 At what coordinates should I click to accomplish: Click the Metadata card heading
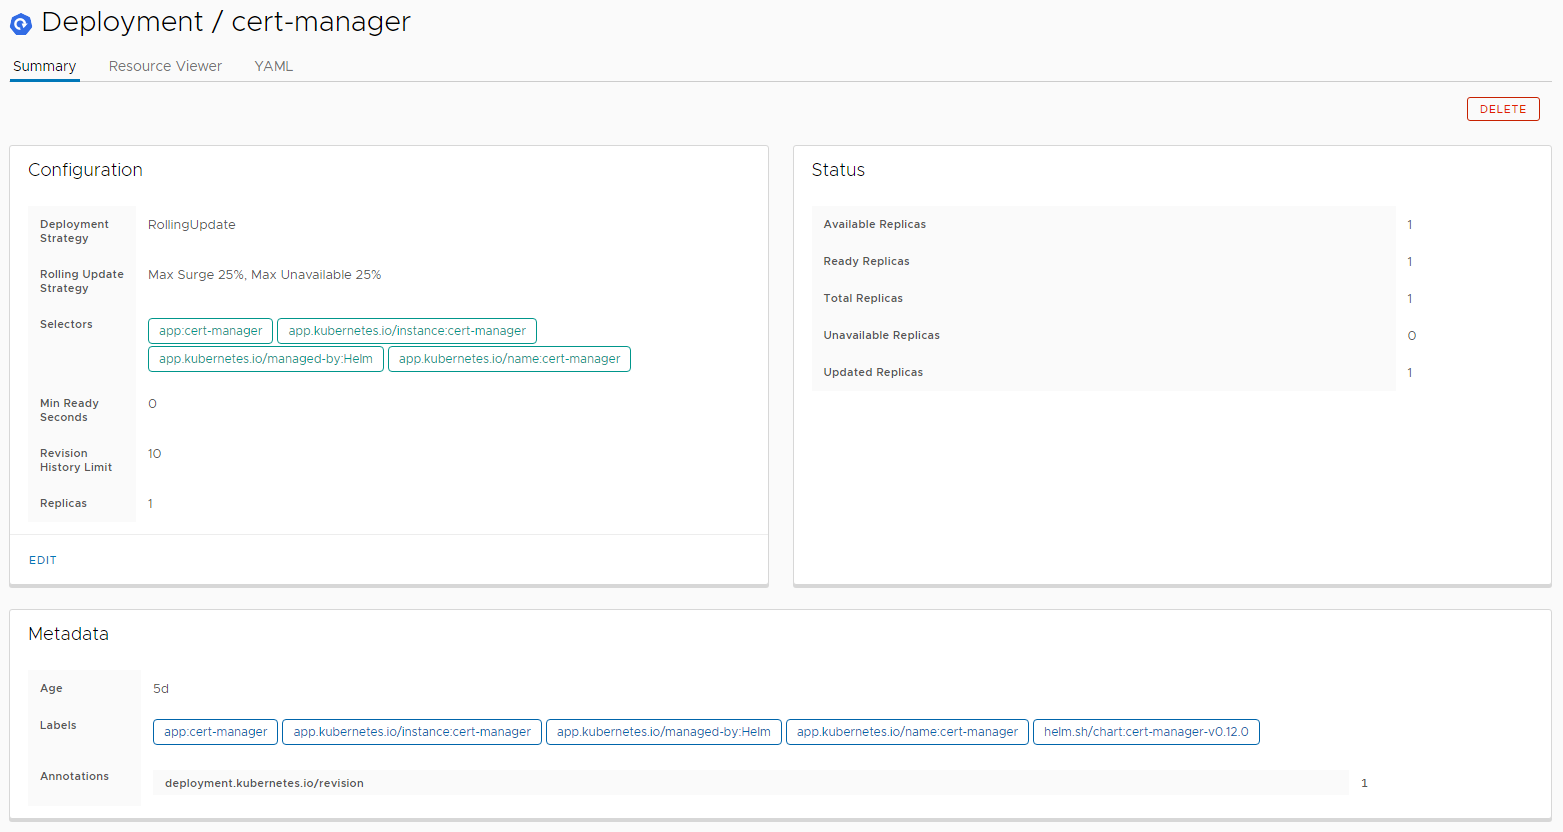tap(68, 634)
